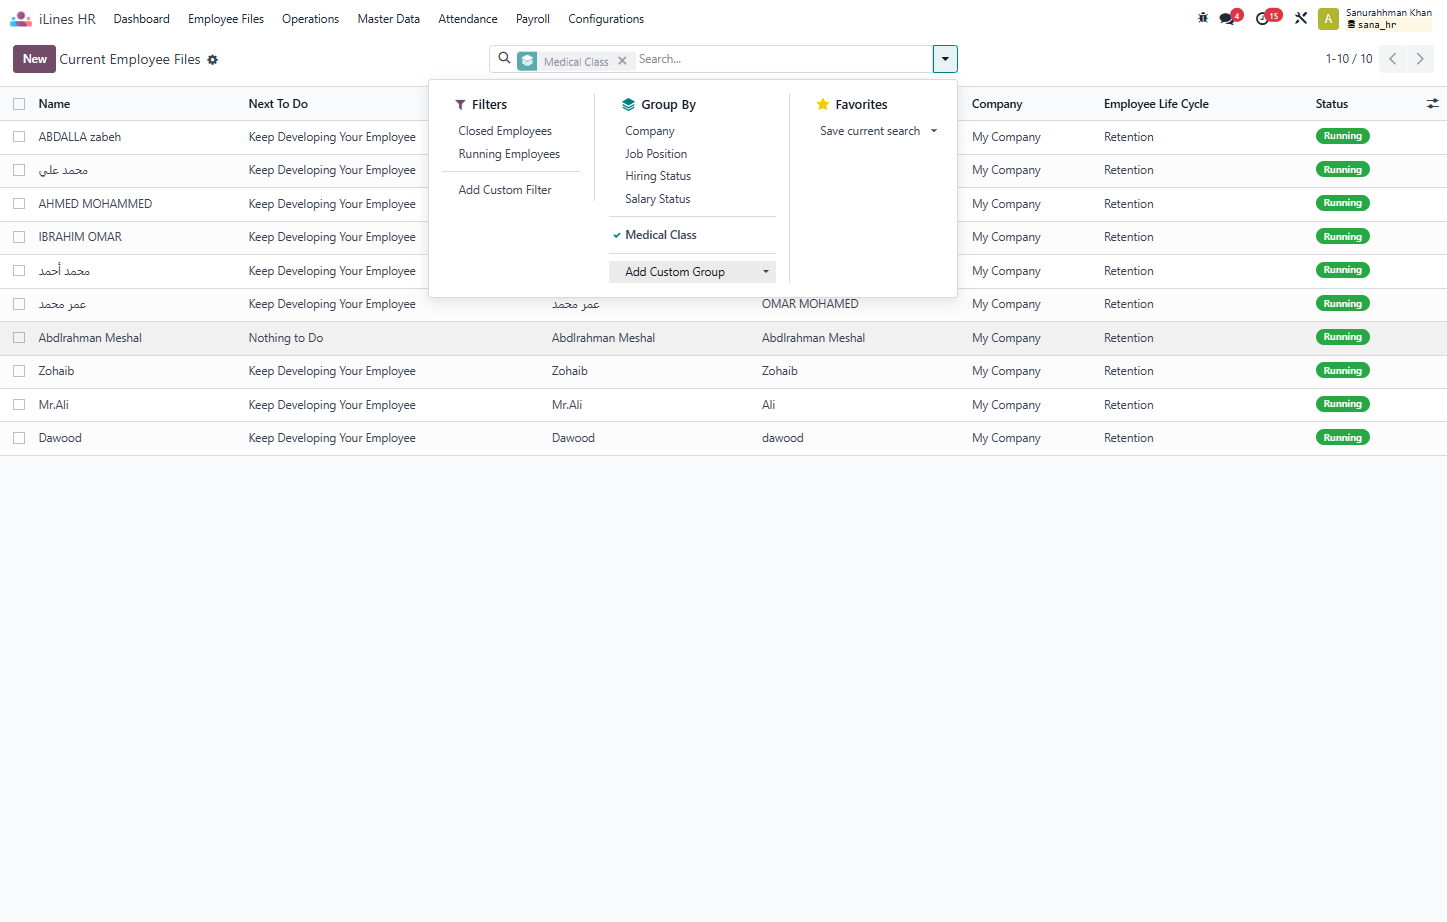
Task: Open the Operations menu
Action: tap(310, 19)
